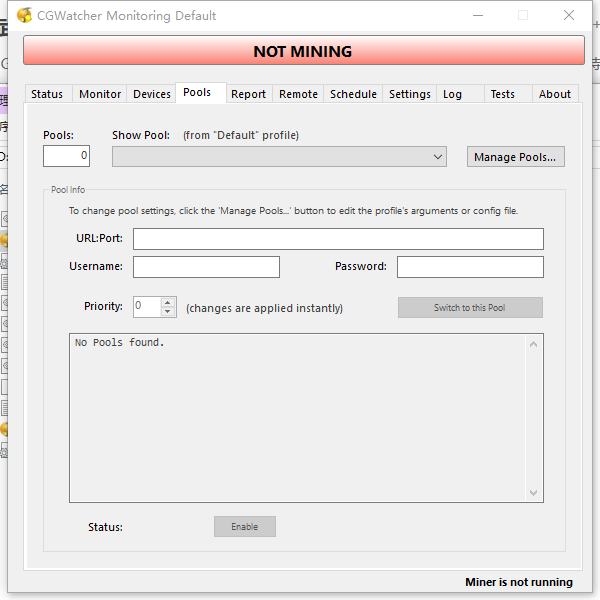600x600 pixels.
Task: Click 'Miner is not running' status text
Action: (519, 582)
